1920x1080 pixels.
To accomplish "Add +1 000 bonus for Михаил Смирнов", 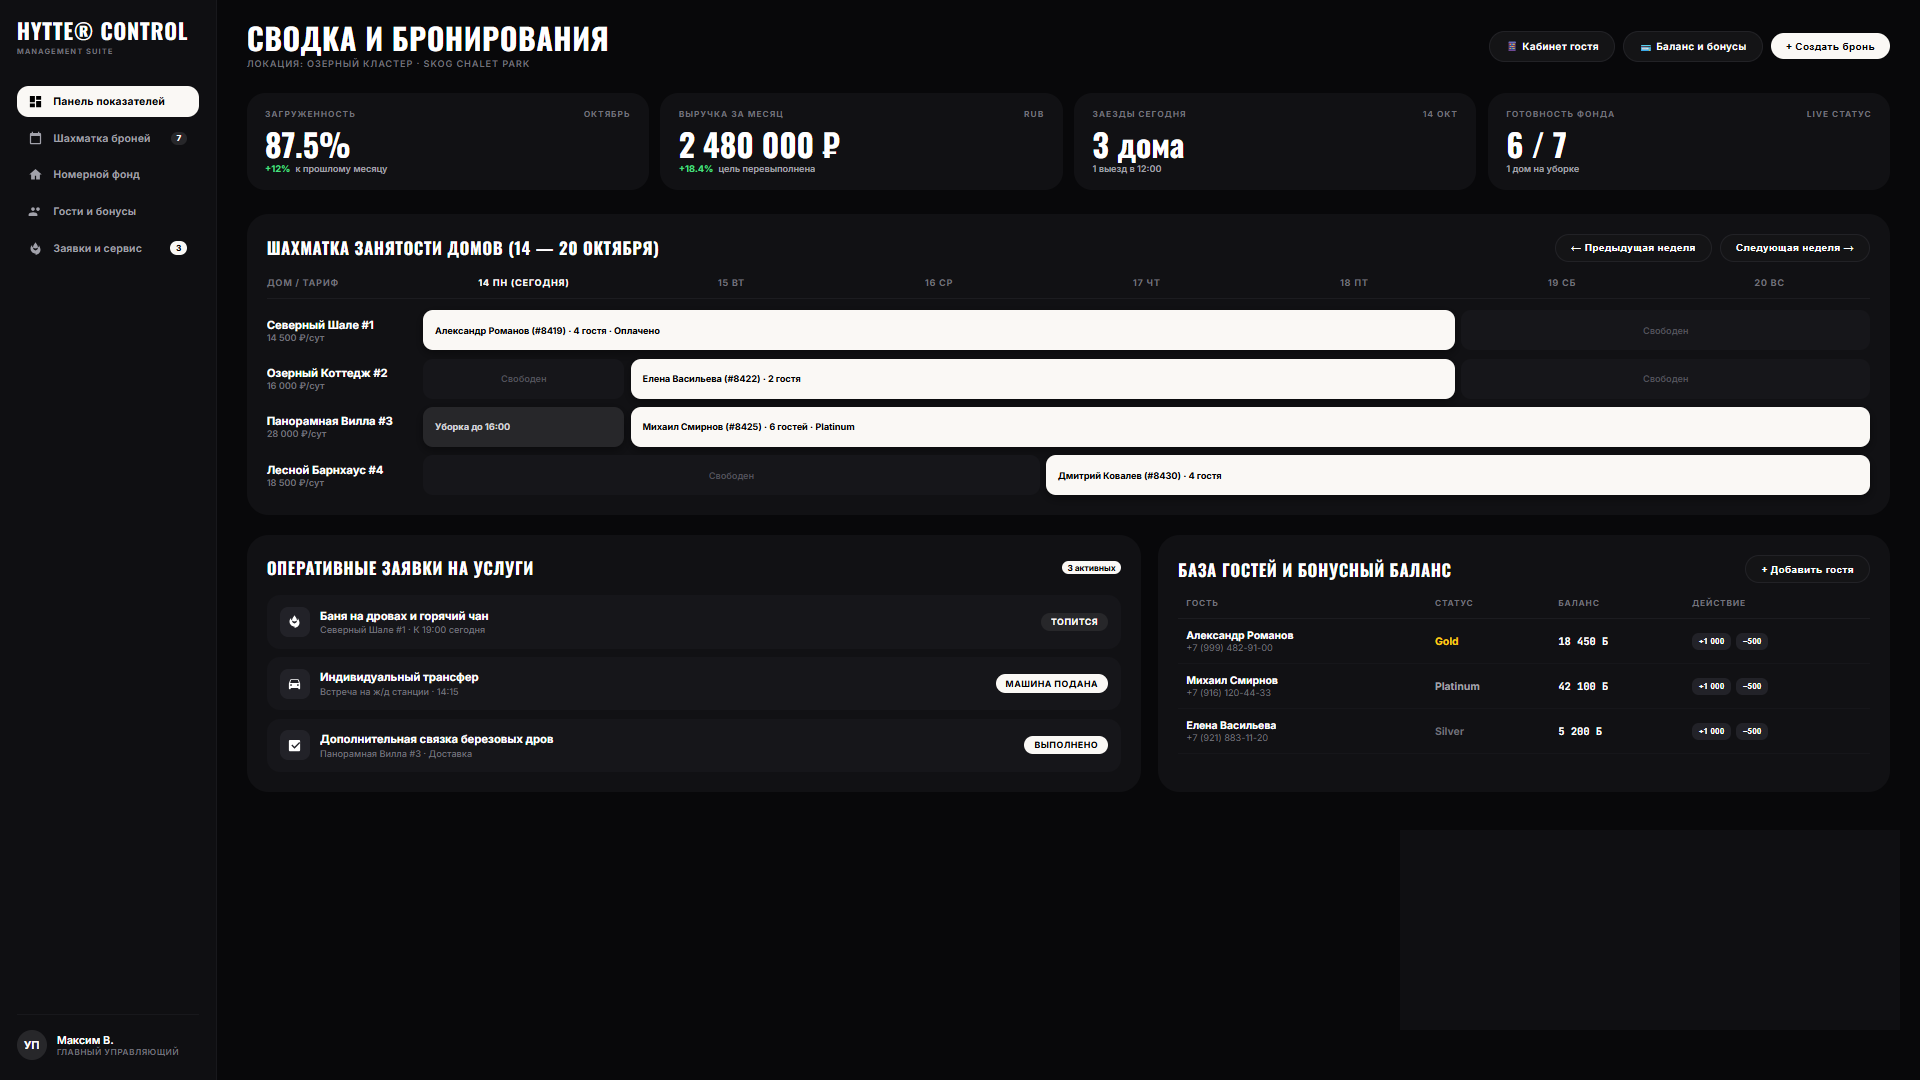I will tap(1711, 687).
